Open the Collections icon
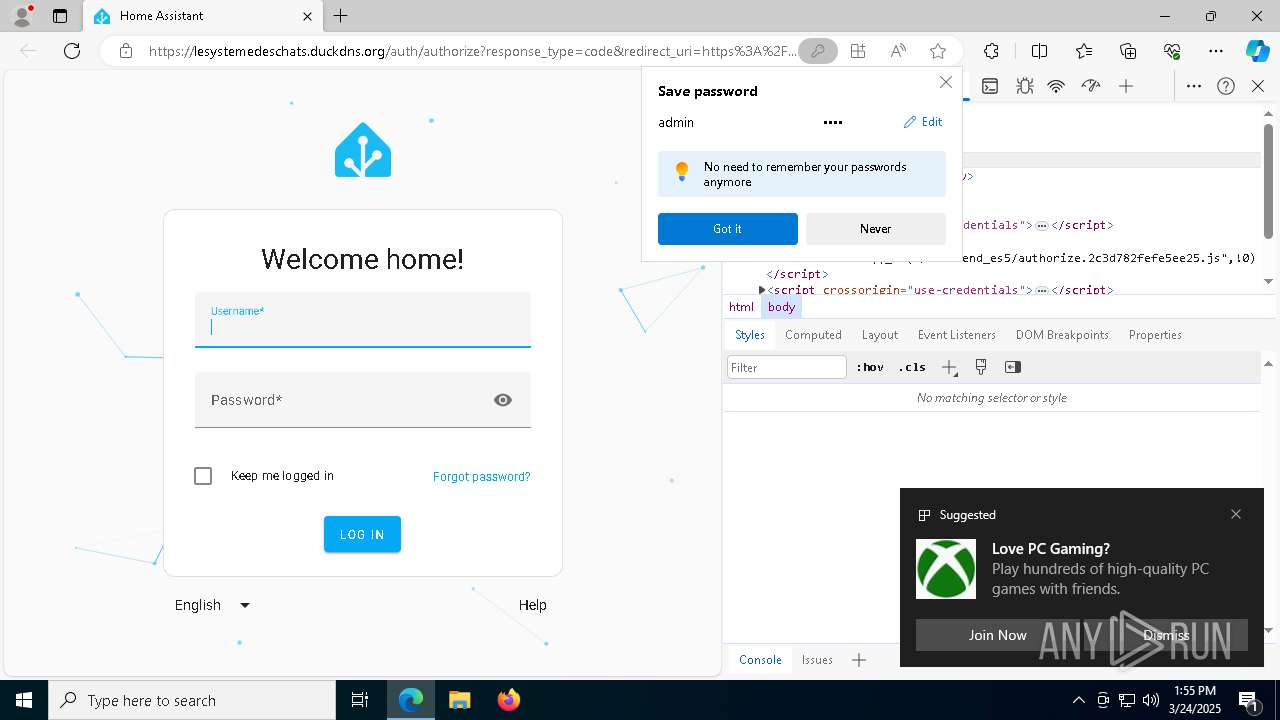This screenshot has height=720, width=1280. [1128, 51]
